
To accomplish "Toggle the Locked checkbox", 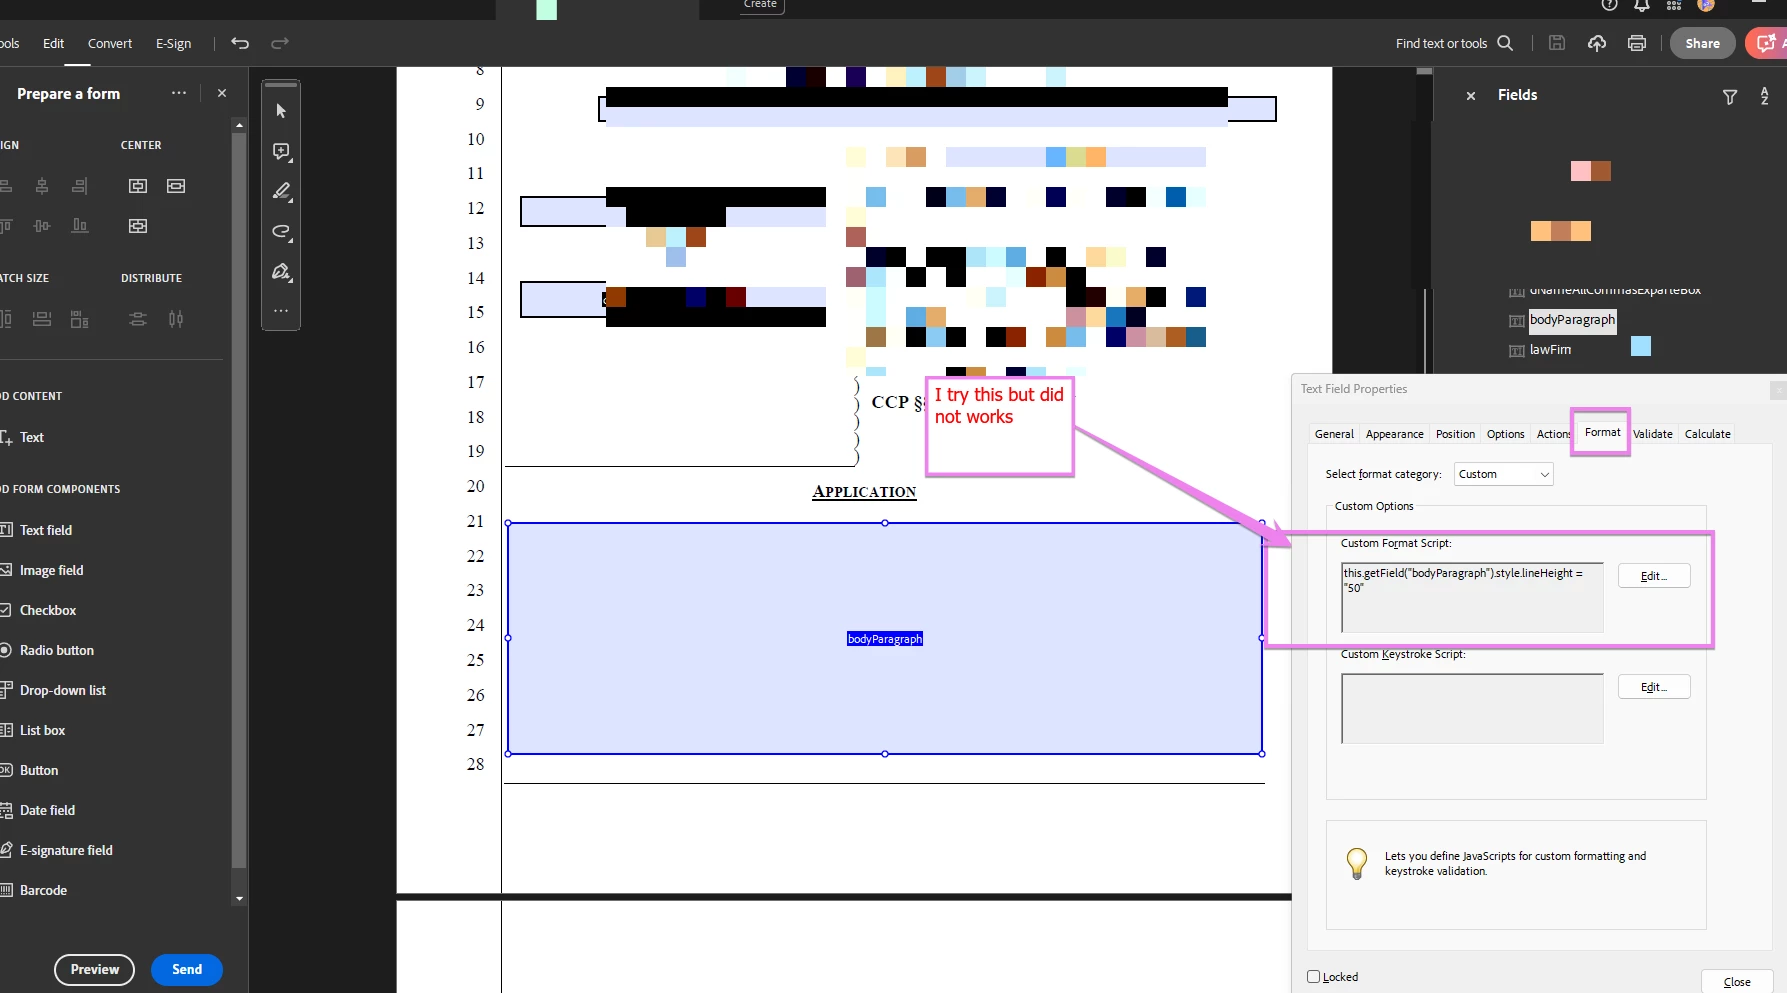I will pyautogui.click(x=1314, y=977).
